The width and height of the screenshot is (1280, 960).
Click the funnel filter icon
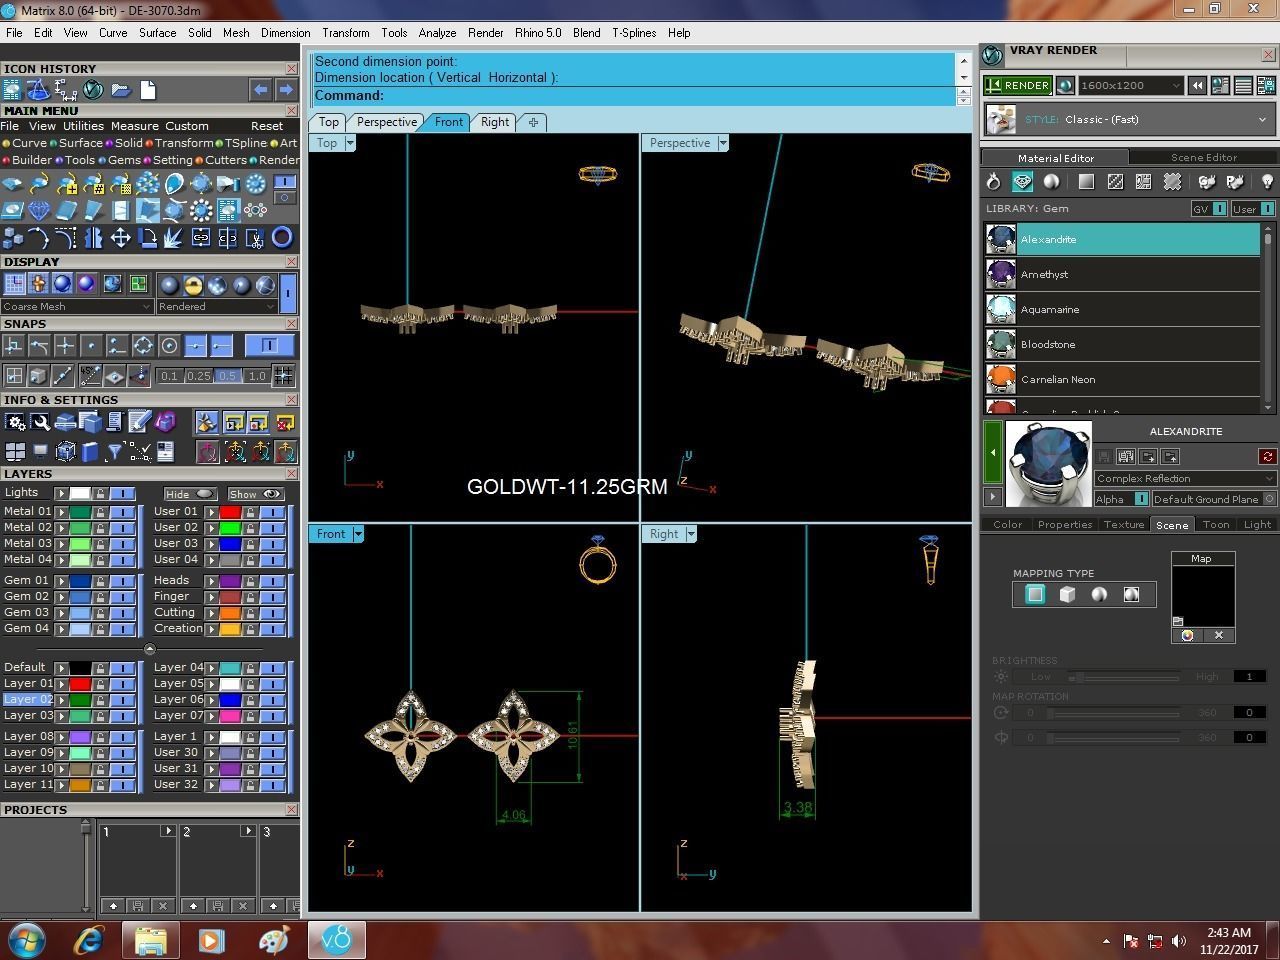pyautogui.click(x=115, y=452)
